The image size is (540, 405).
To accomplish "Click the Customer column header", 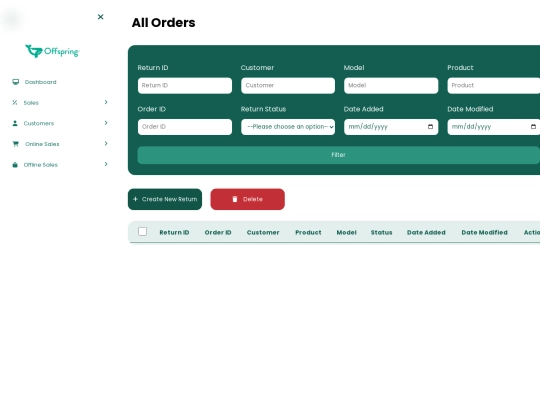I will [263, 232].
